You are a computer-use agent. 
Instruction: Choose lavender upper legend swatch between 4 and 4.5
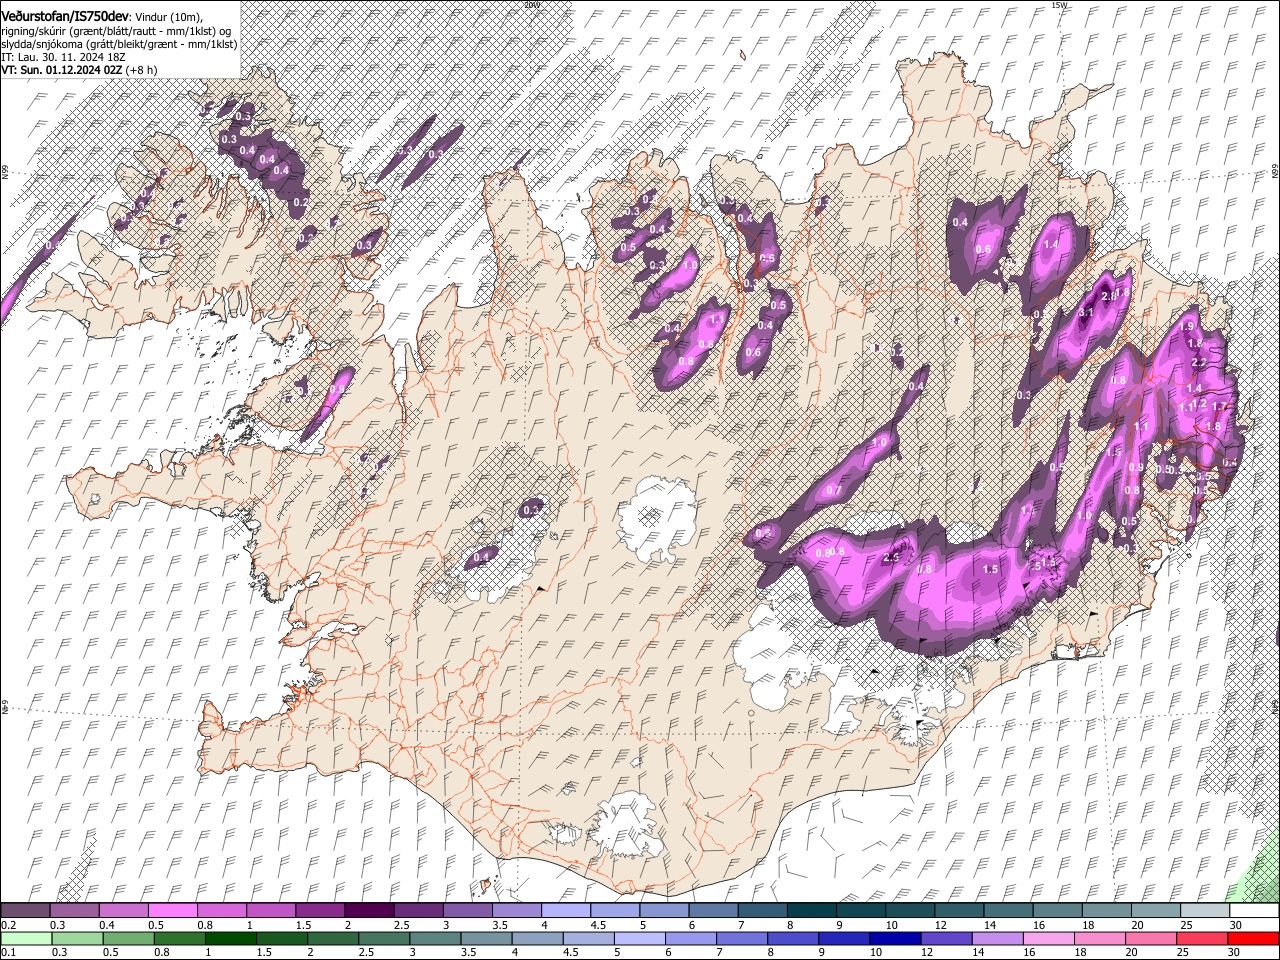(x=565, y=911)
